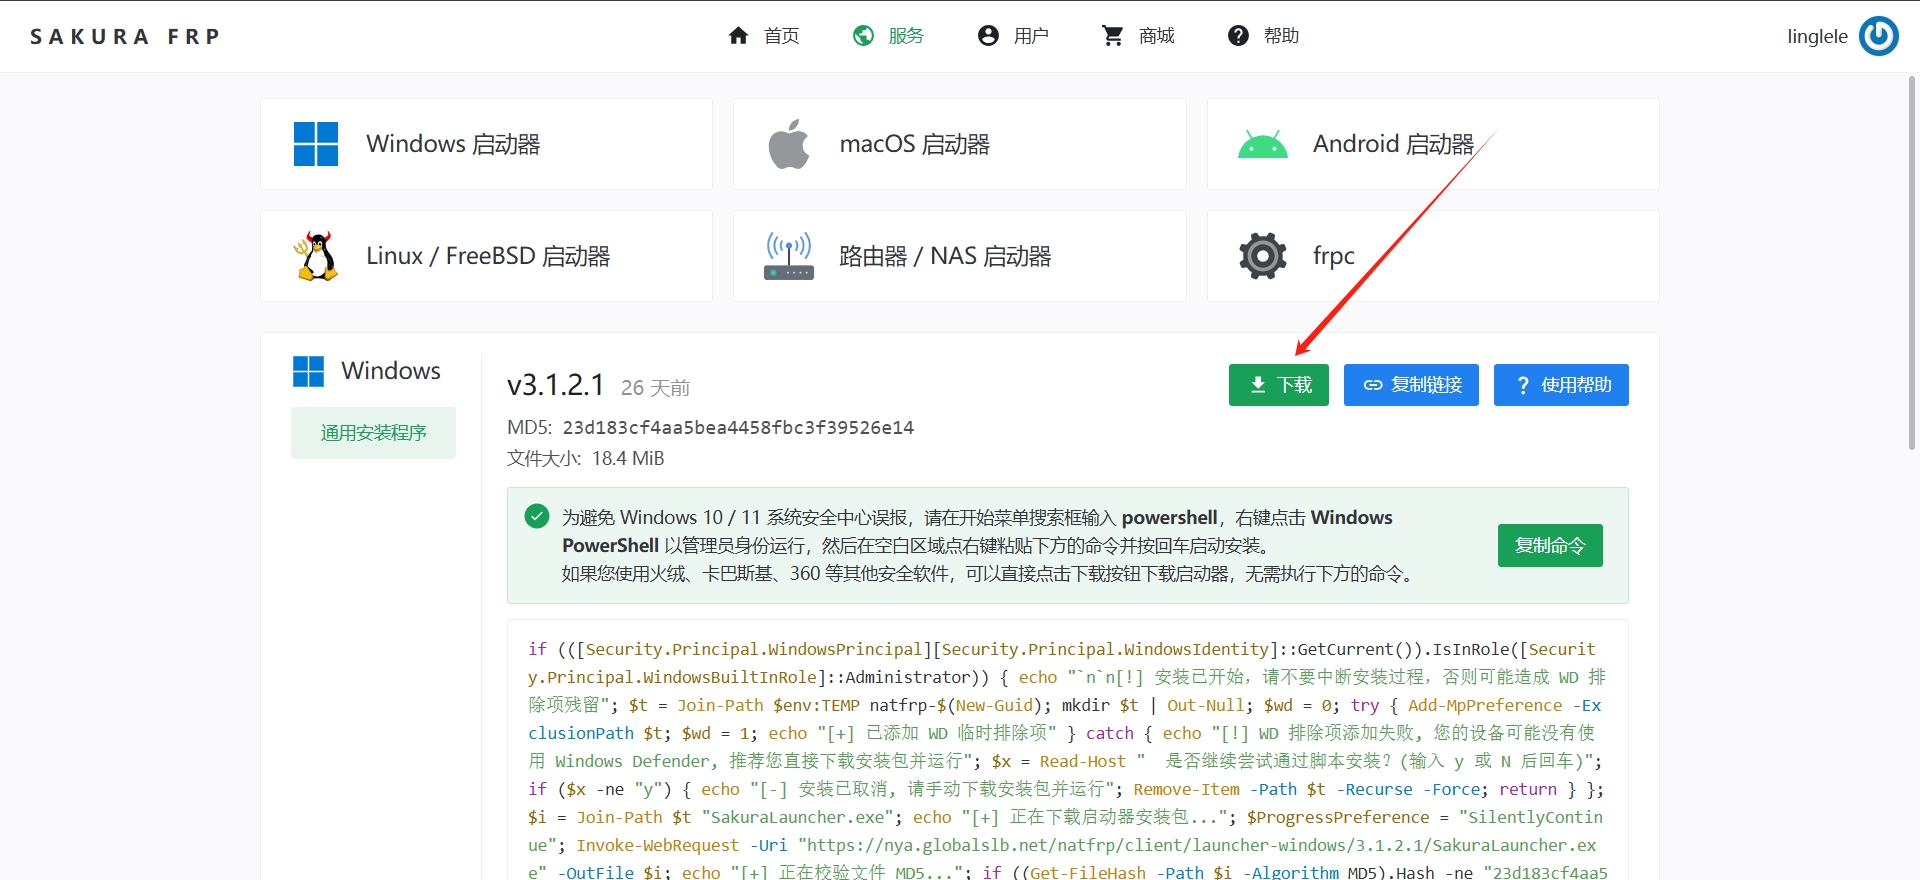Open the 帮助 menu
1920x880 pixels.
1281,36
